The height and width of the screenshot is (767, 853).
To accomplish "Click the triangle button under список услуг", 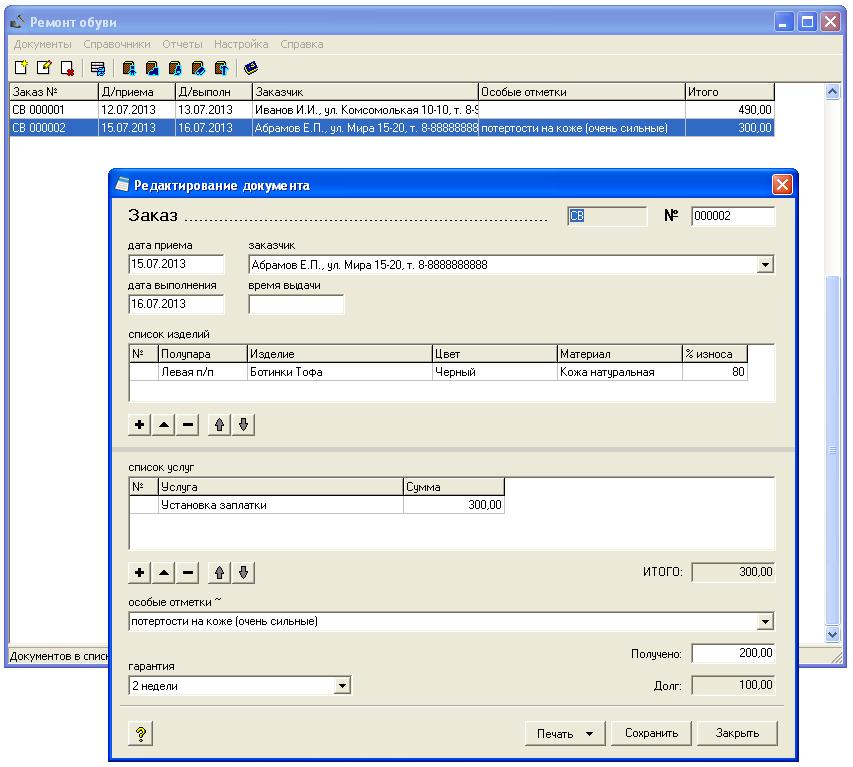I will pos(164,573).
